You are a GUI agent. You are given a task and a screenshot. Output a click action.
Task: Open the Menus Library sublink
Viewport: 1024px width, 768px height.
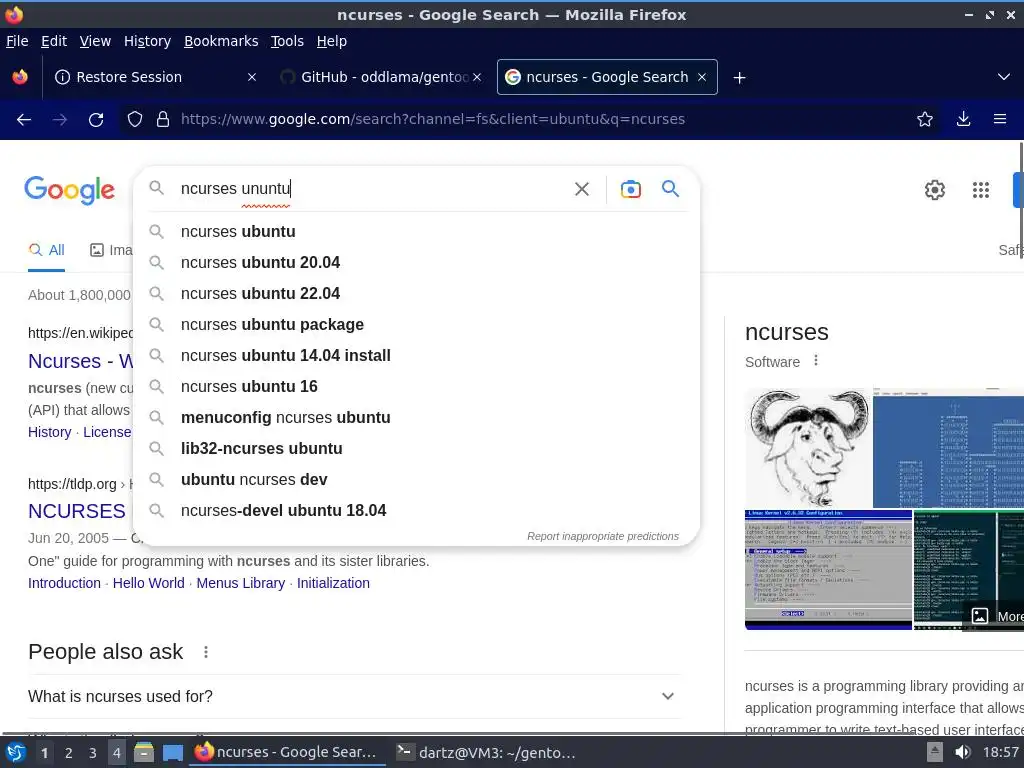240,583
